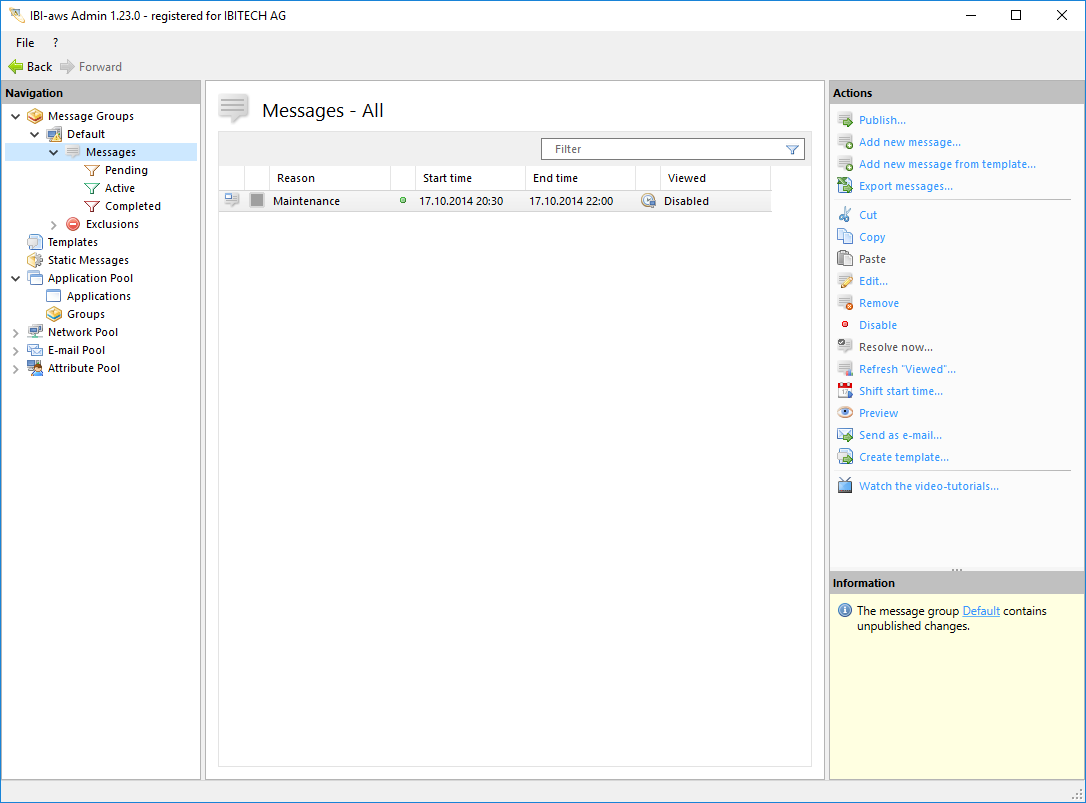The width and height of the screenshot is (1086, 803).
Task: Click the Publish icon in Actions
Action: click(845, 120)
